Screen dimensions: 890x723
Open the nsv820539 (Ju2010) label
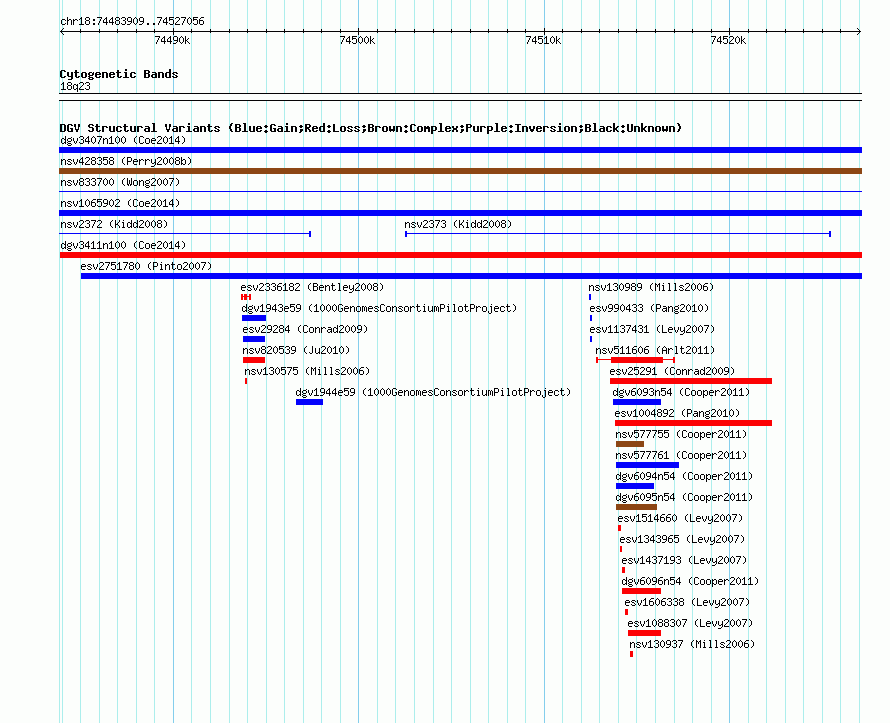tap(296, 350)
